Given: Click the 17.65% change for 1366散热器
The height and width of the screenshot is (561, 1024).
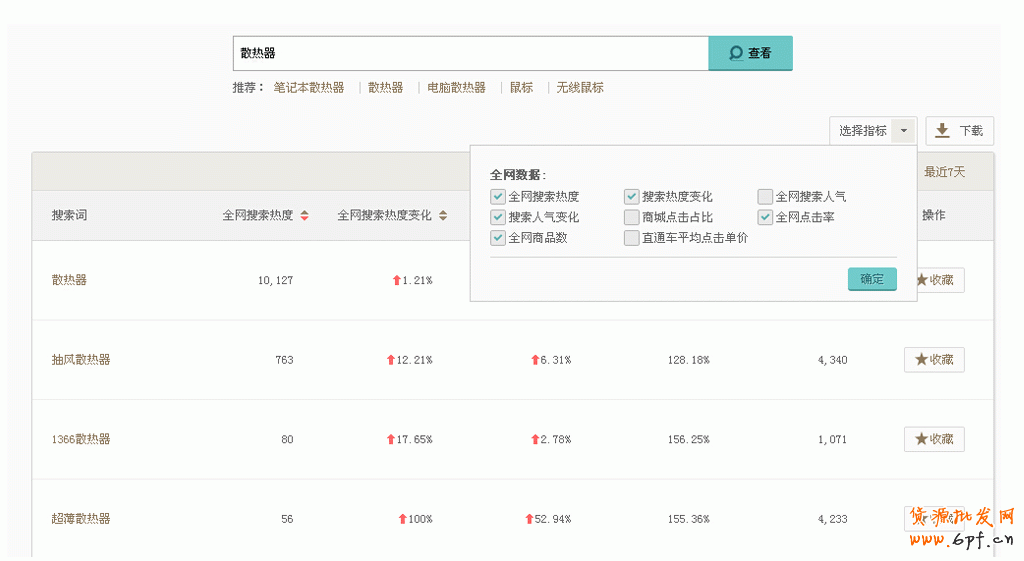Looking at the screenshot, I should tap(414, 440).
